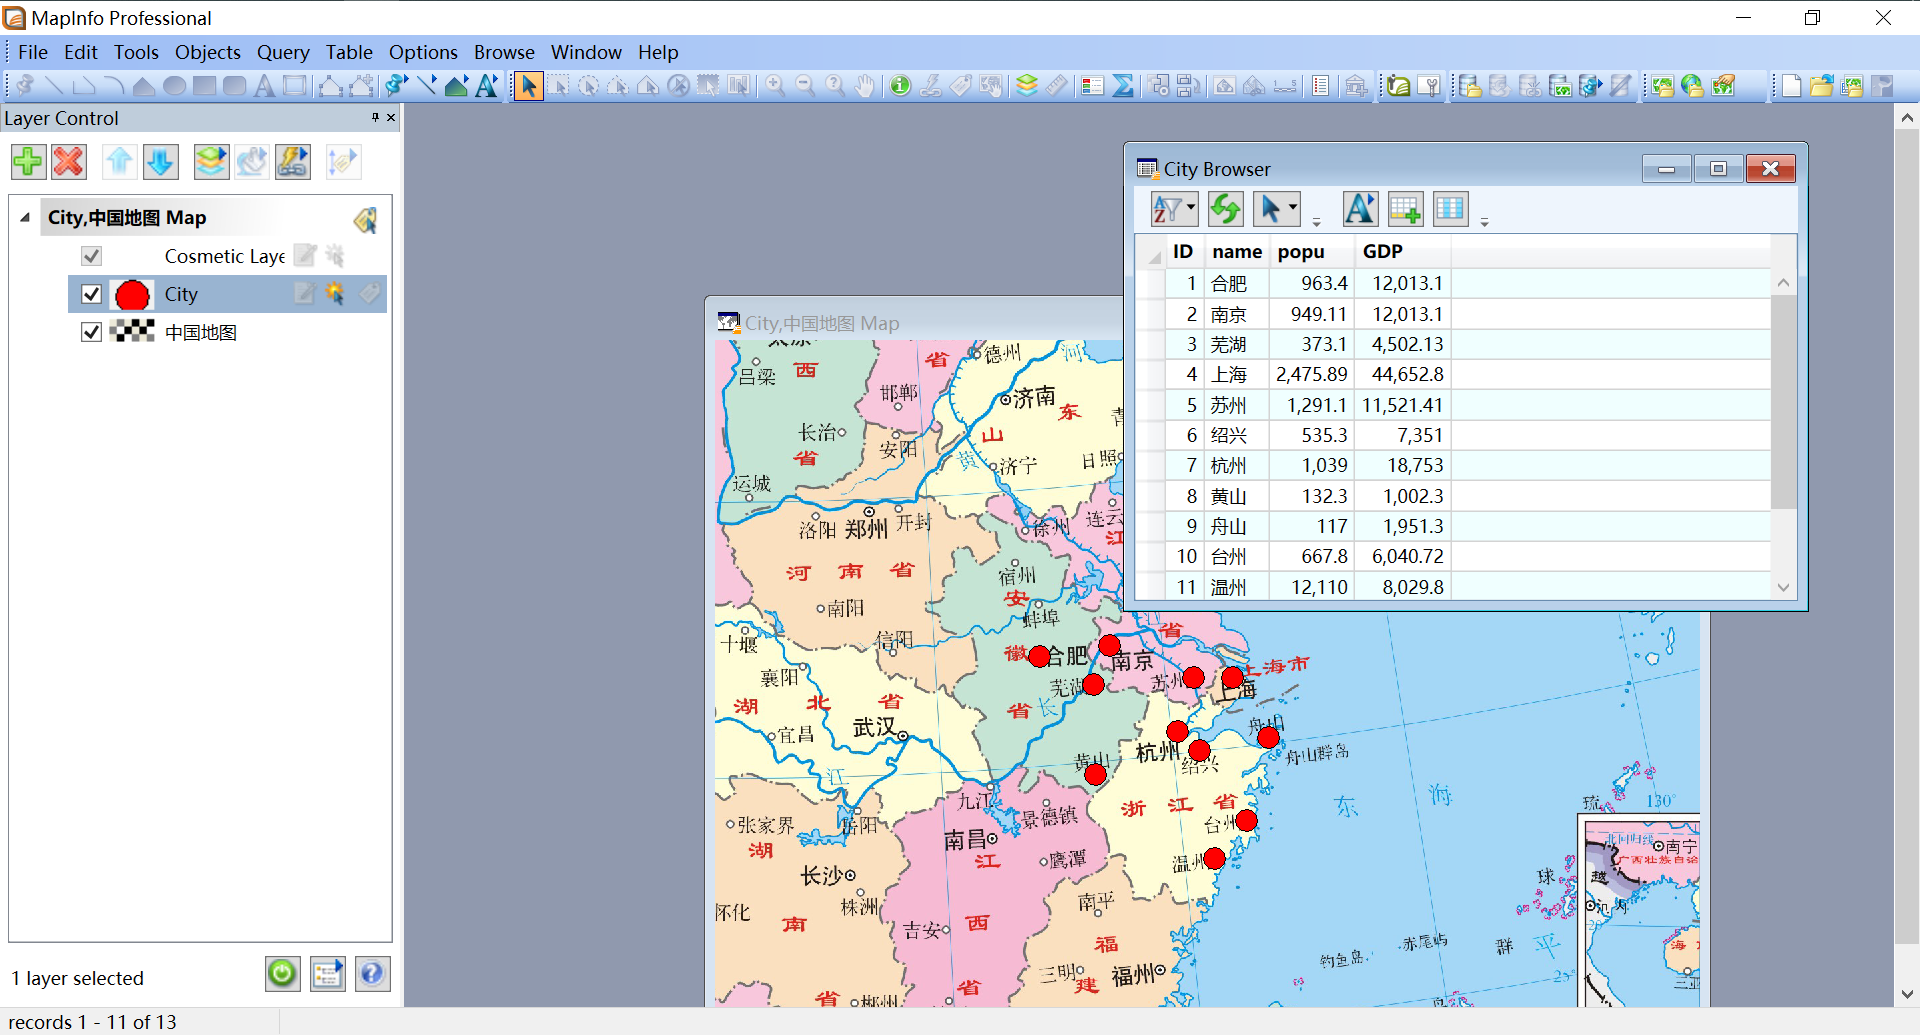Click the GDP column header
The height and width of the screenshot is (1035, 1920).
click(x=1382, y=252)
